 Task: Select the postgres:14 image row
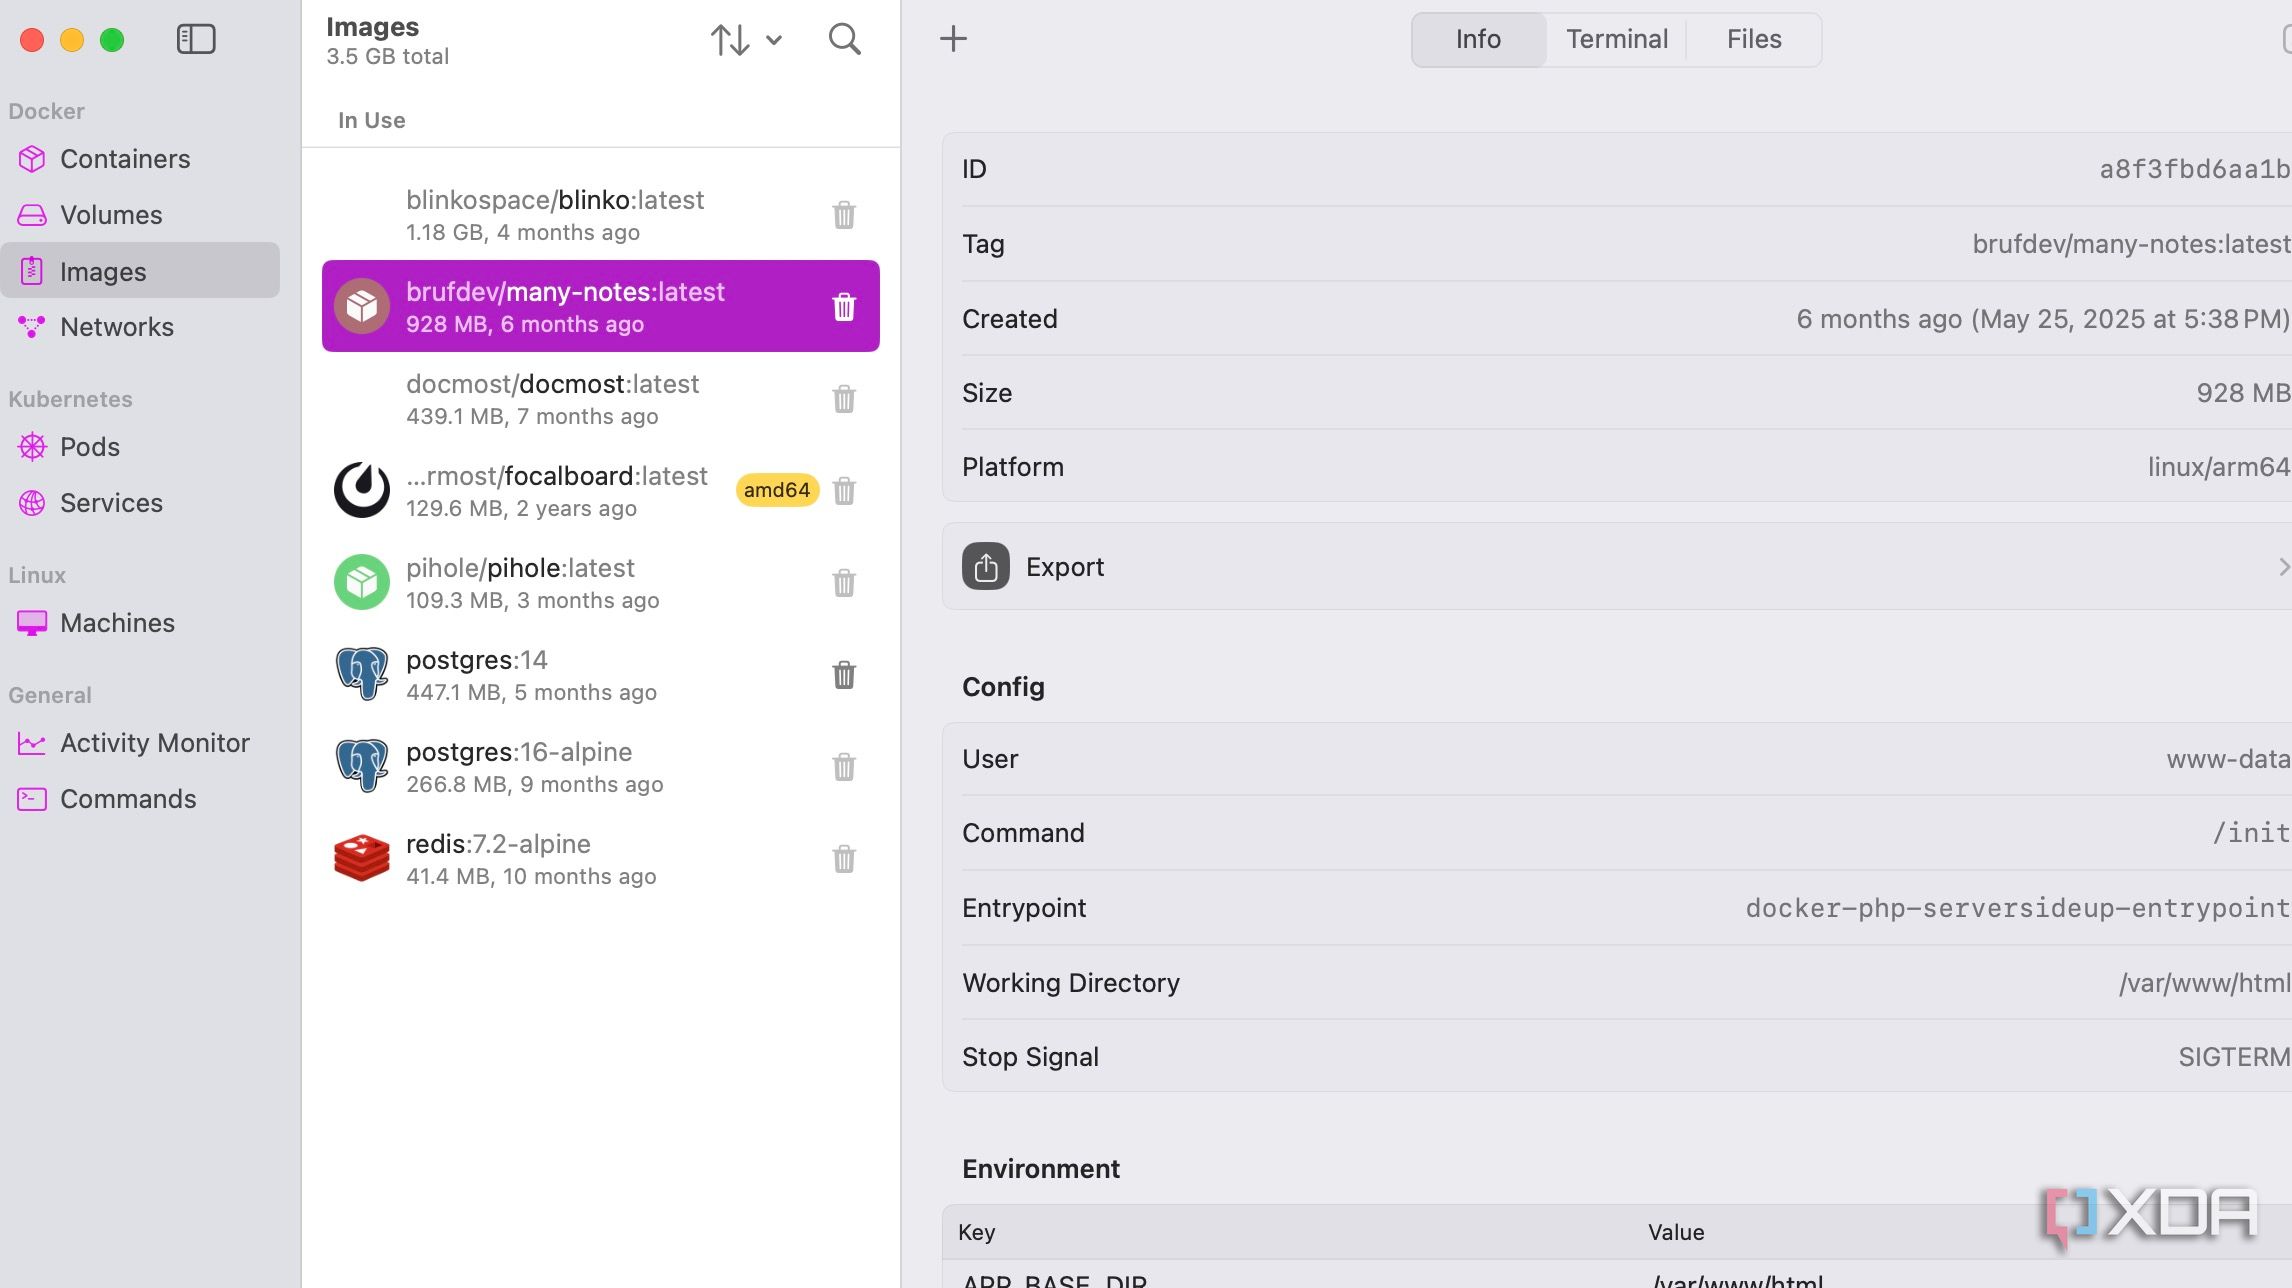click(601, 675)
